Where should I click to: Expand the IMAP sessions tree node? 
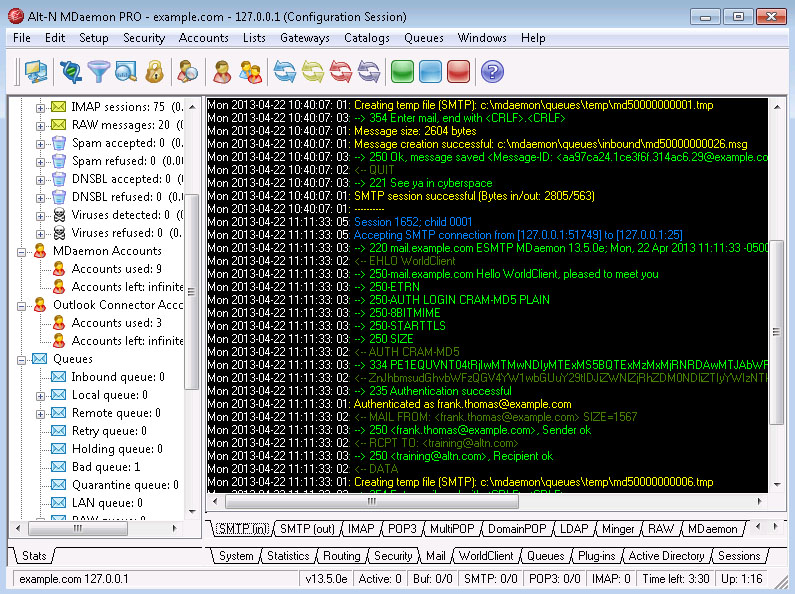click(x=41, y=107)
